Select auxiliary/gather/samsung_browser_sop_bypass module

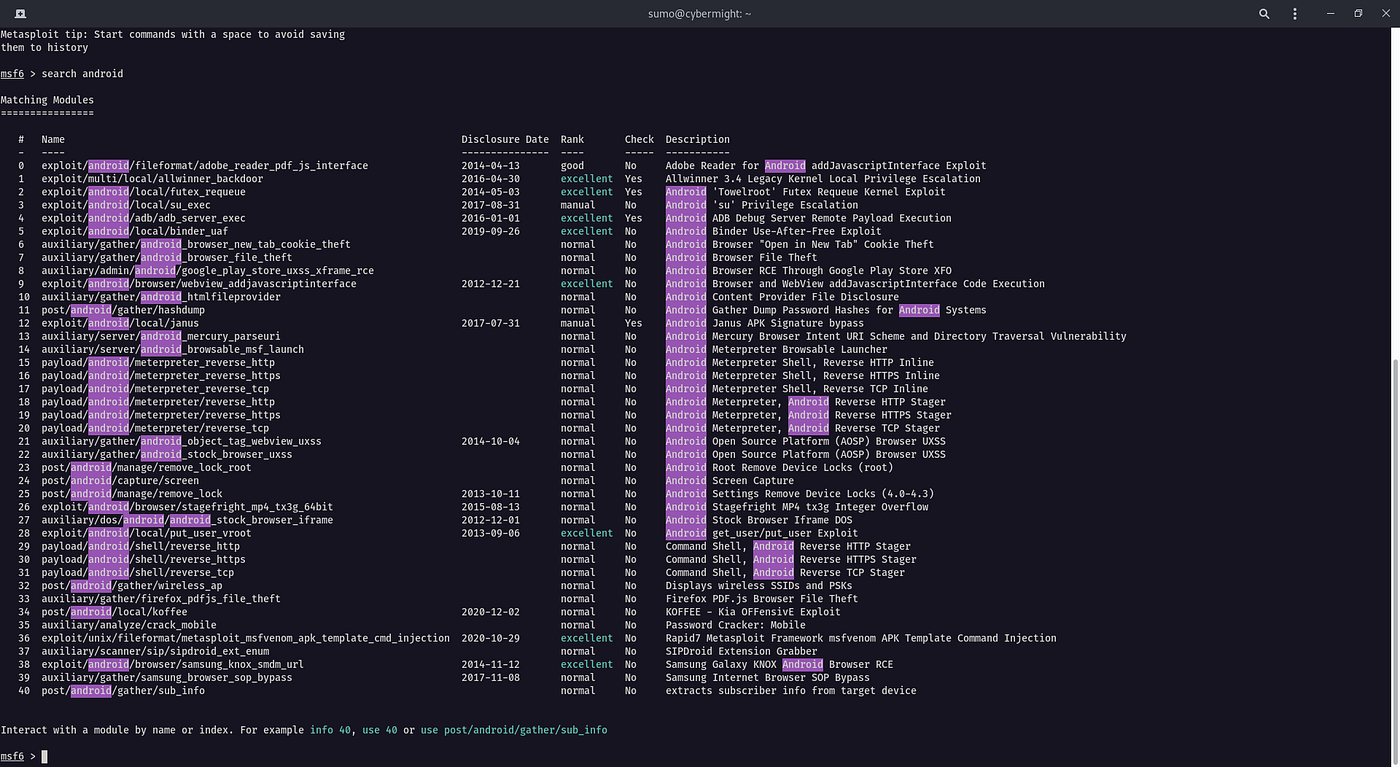[167, 677]
